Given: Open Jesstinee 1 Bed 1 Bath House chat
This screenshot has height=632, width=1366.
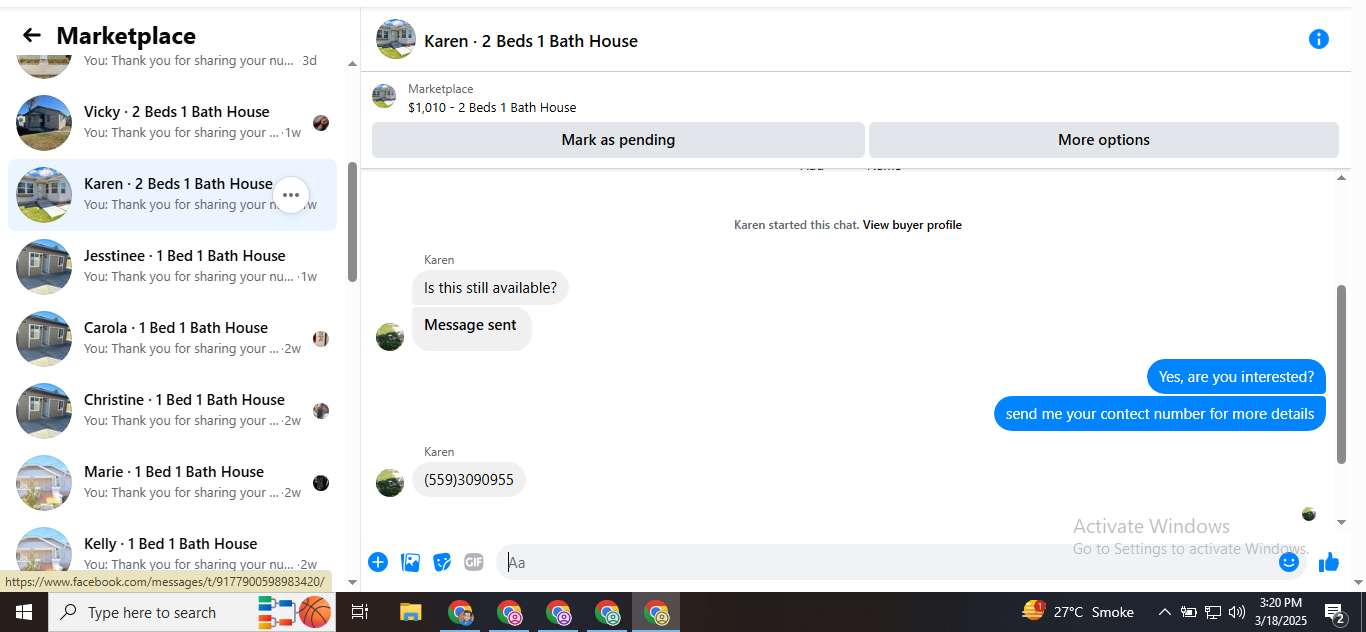Looking at the screenshot, I should pyautogui.click(x=172, y=267).
